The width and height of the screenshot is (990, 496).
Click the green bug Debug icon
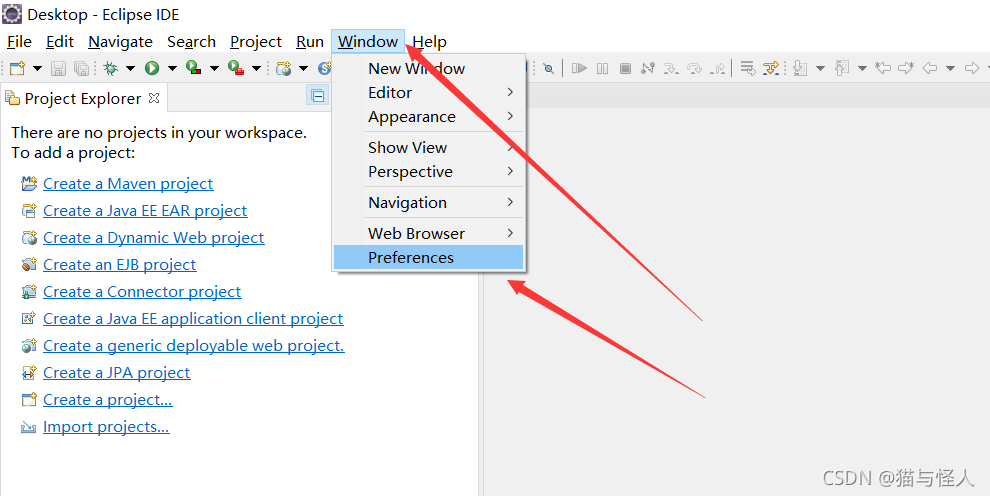[111, 68]
